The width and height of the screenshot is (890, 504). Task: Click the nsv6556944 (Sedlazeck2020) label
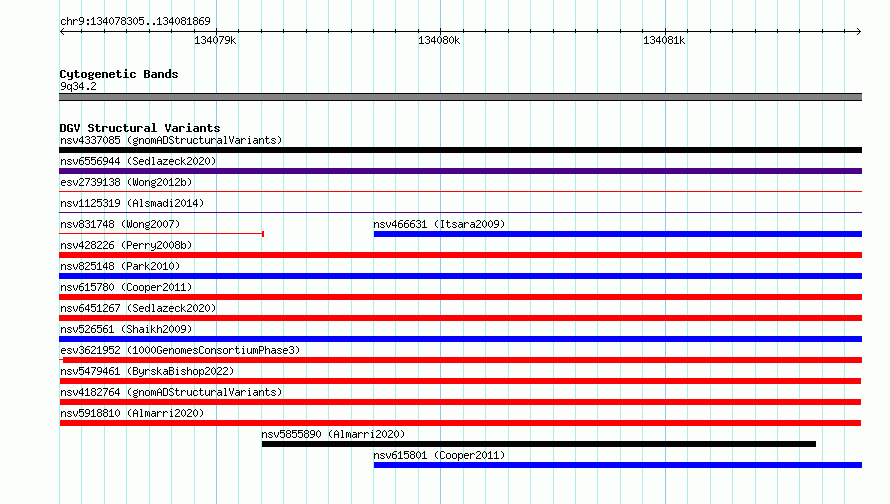pos(138,161)
